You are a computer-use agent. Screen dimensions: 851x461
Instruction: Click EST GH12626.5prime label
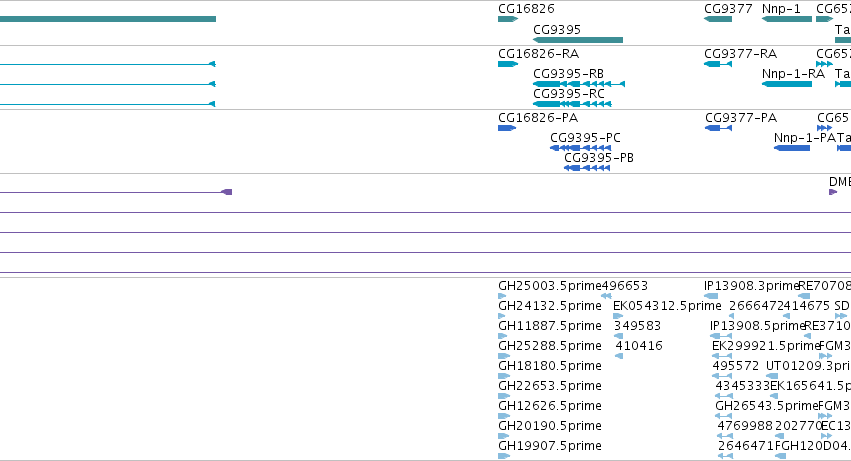[x=550, y=406]
